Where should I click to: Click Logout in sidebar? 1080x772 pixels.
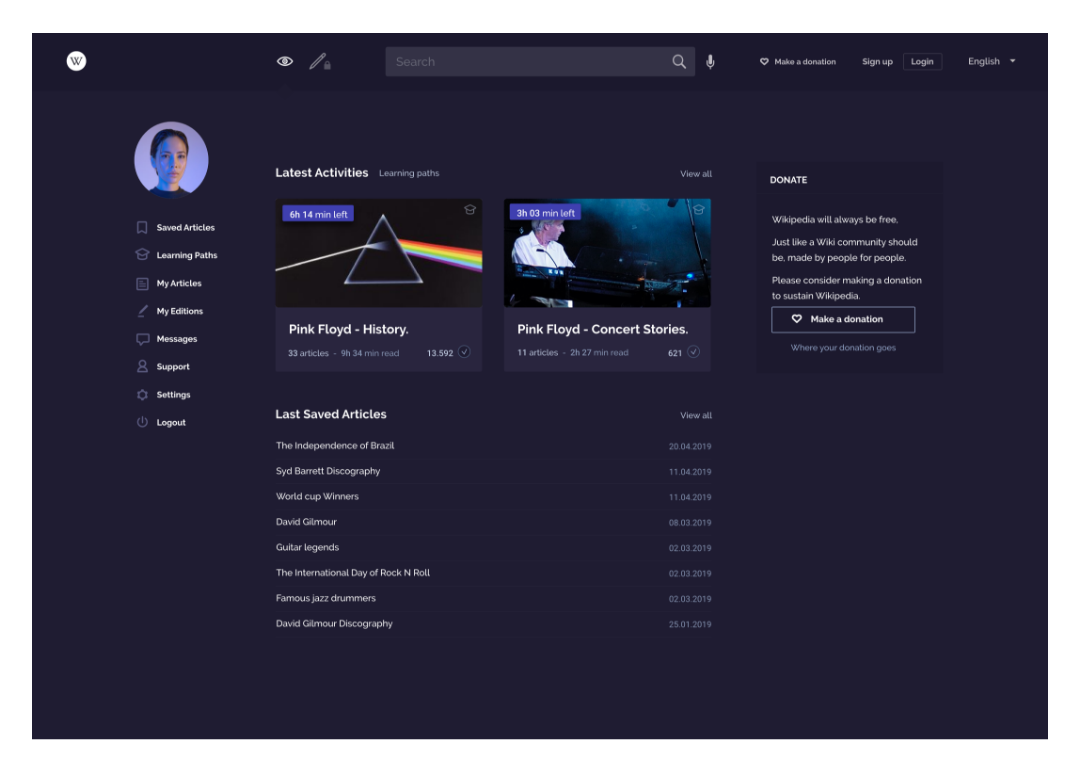[x=160, y=422]
